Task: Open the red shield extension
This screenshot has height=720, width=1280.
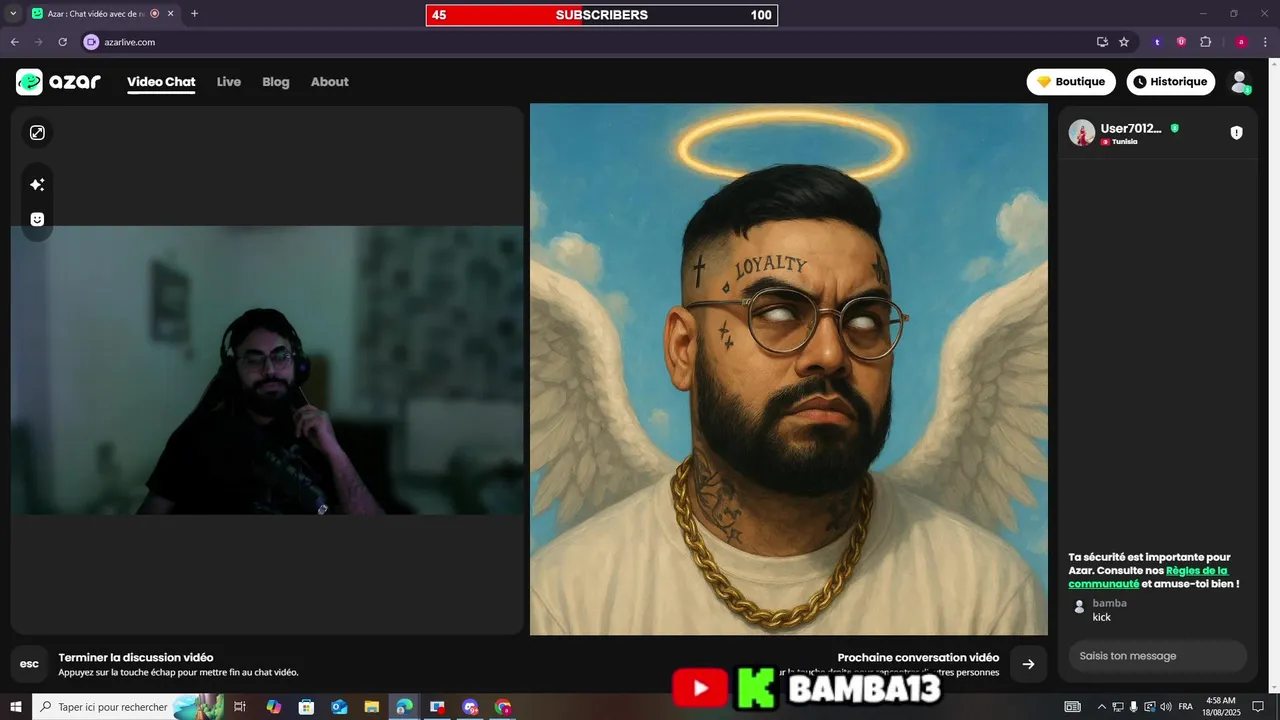Action: [1181, 42]
